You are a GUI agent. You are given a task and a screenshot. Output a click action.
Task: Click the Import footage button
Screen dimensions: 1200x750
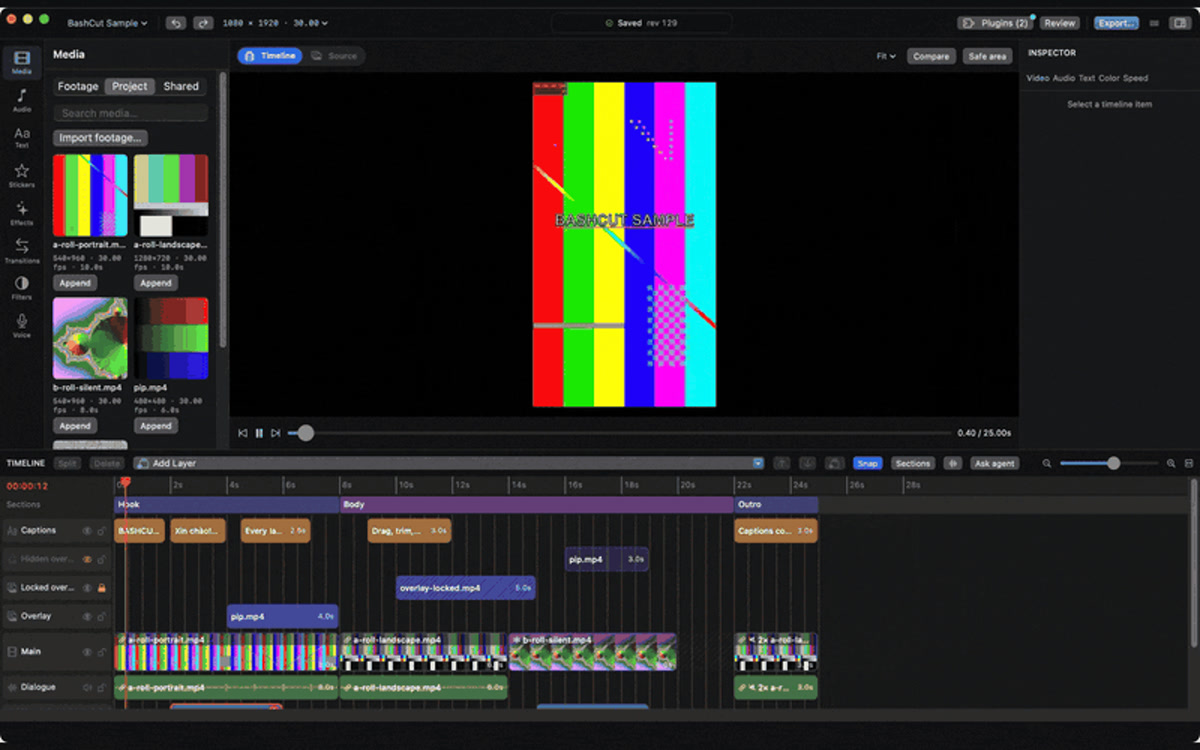100,138
